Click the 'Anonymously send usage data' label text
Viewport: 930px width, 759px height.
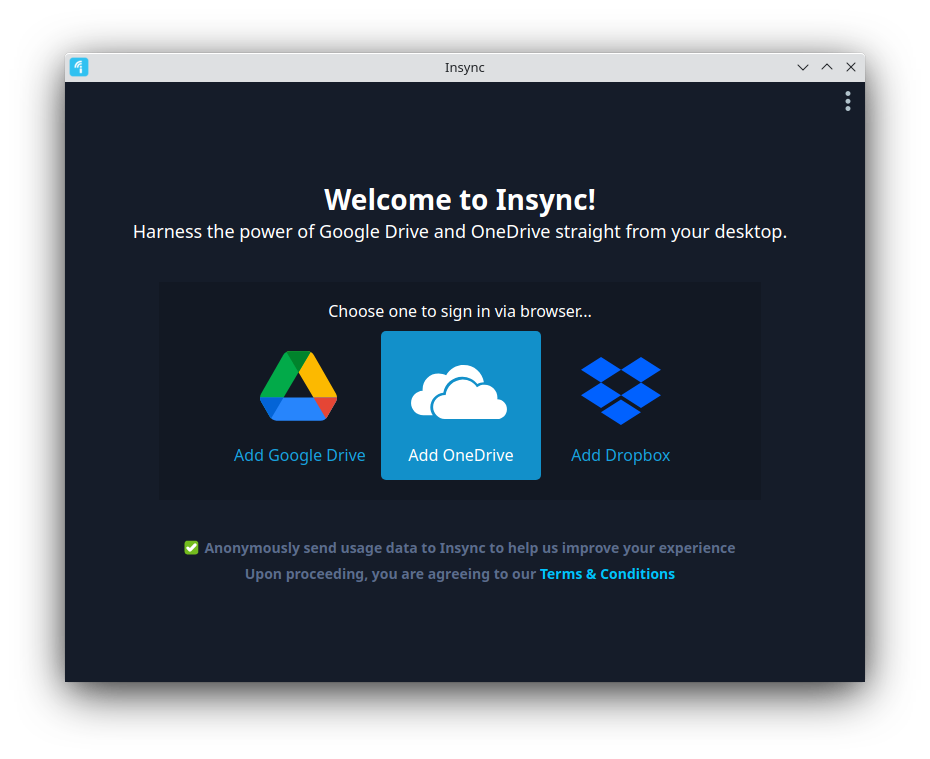click(470, 548)
